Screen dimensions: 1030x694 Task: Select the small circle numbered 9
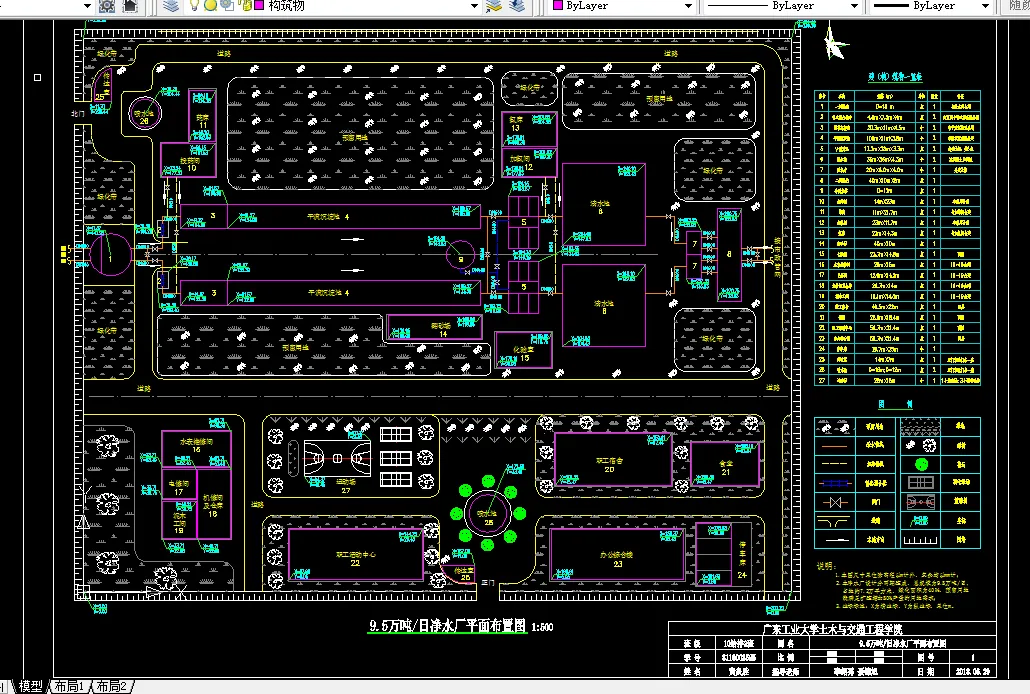click(x=460, y=255)
